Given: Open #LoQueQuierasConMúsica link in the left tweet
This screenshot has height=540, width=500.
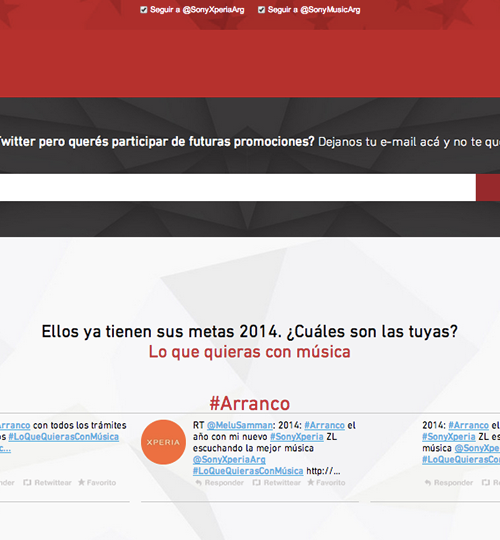Looking at the screenshot, I should coord(64,437).
